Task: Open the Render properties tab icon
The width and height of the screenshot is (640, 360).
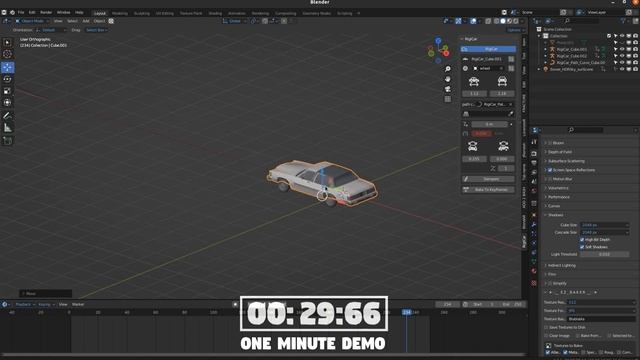Action: point(534,153)
